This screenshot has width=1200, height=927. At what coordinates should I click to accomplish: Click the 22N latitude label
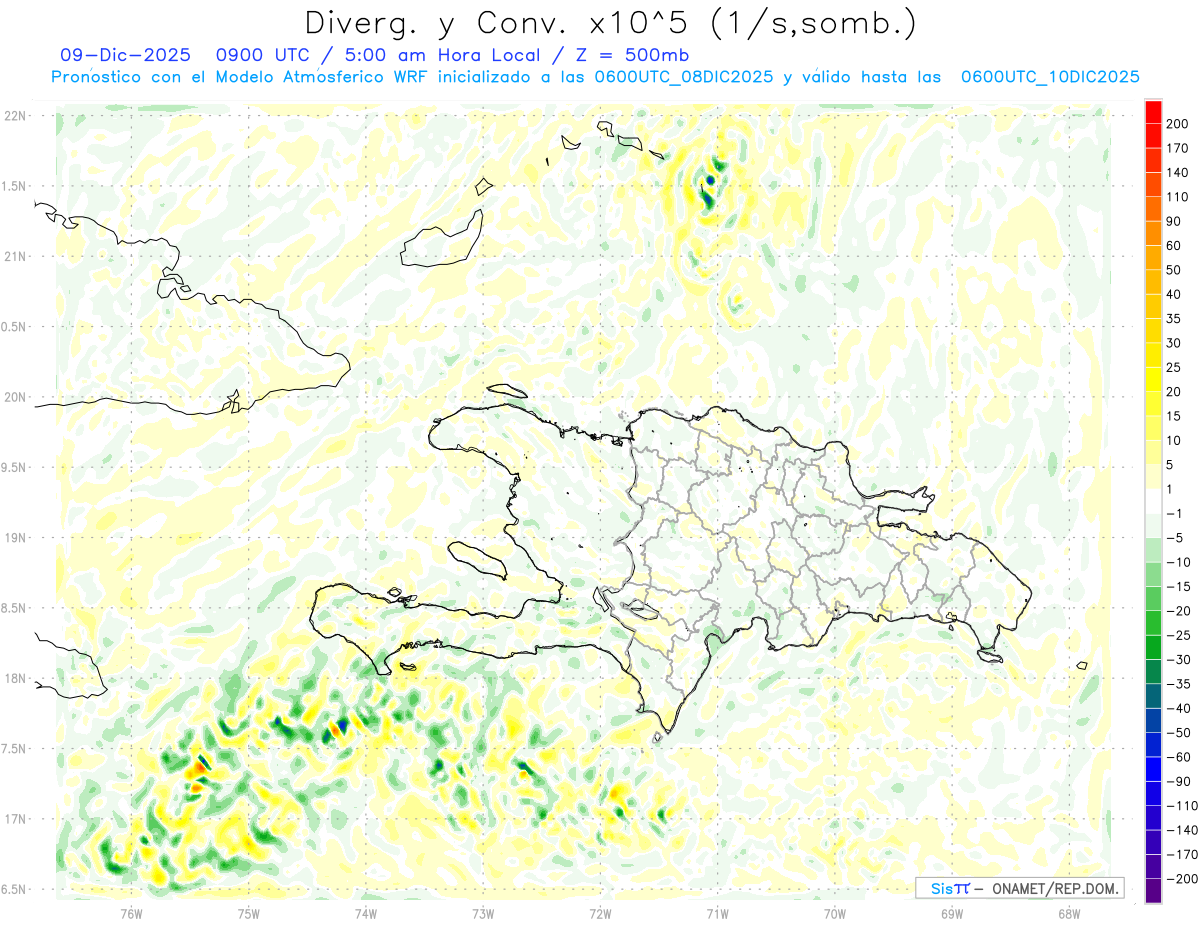(15, 116)
